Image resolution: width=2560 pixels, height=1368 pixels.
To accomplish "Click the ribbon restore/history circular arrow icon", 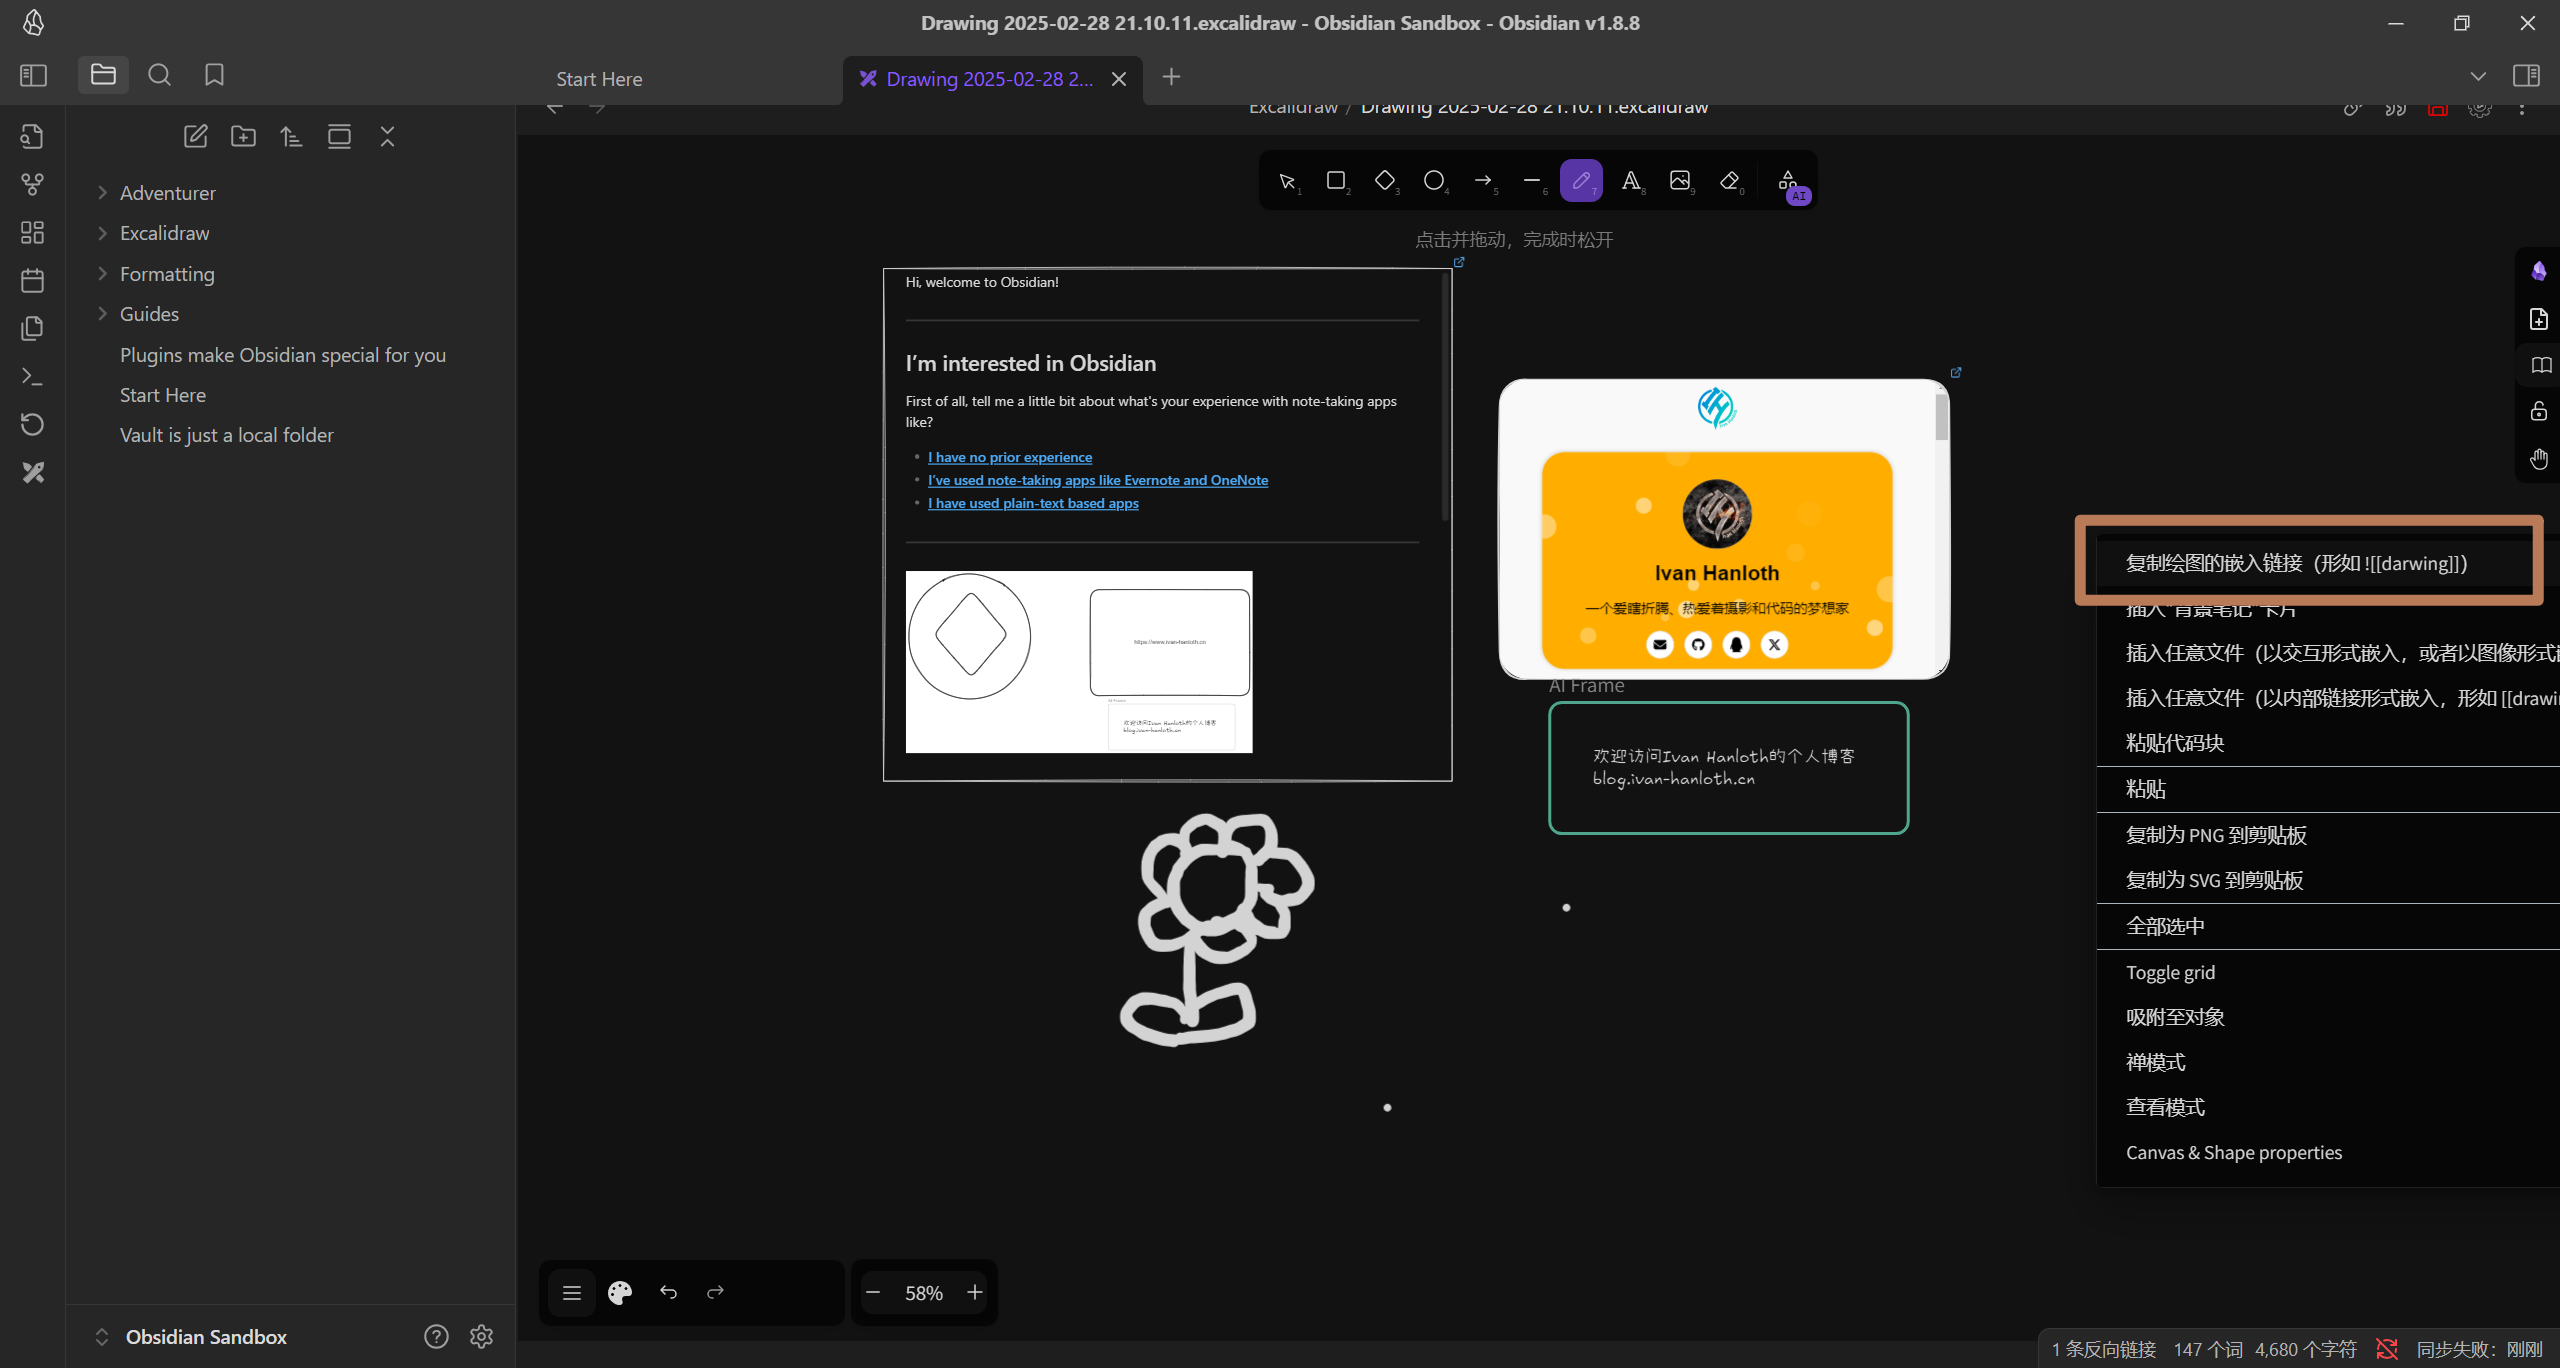I will click(x=32, y=425).
